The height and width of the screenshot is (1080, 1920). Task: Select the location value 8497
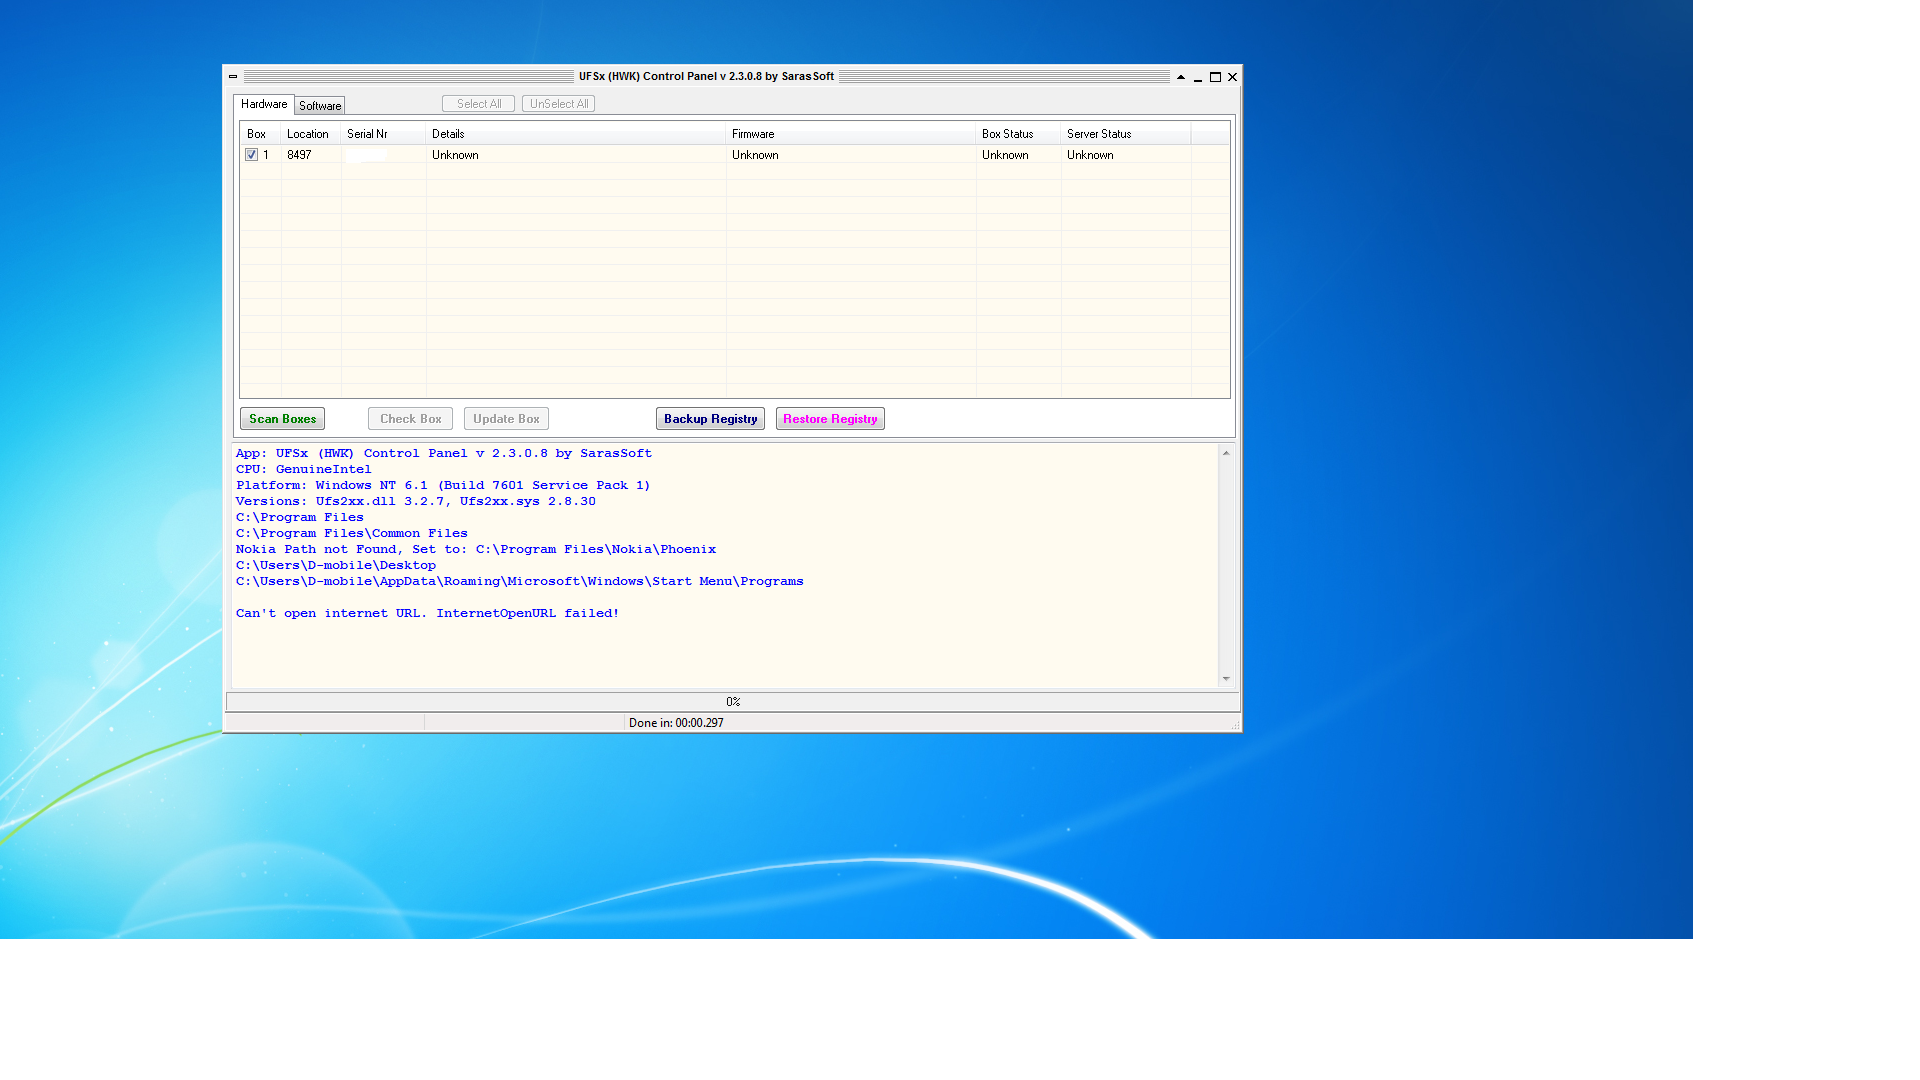tap(299, 155)
